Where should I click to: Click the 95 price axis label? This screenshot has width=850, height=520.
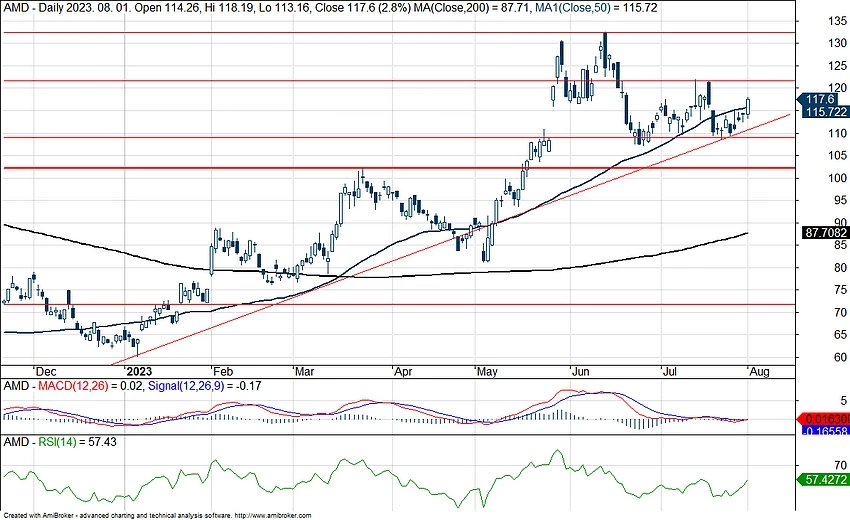841,201
